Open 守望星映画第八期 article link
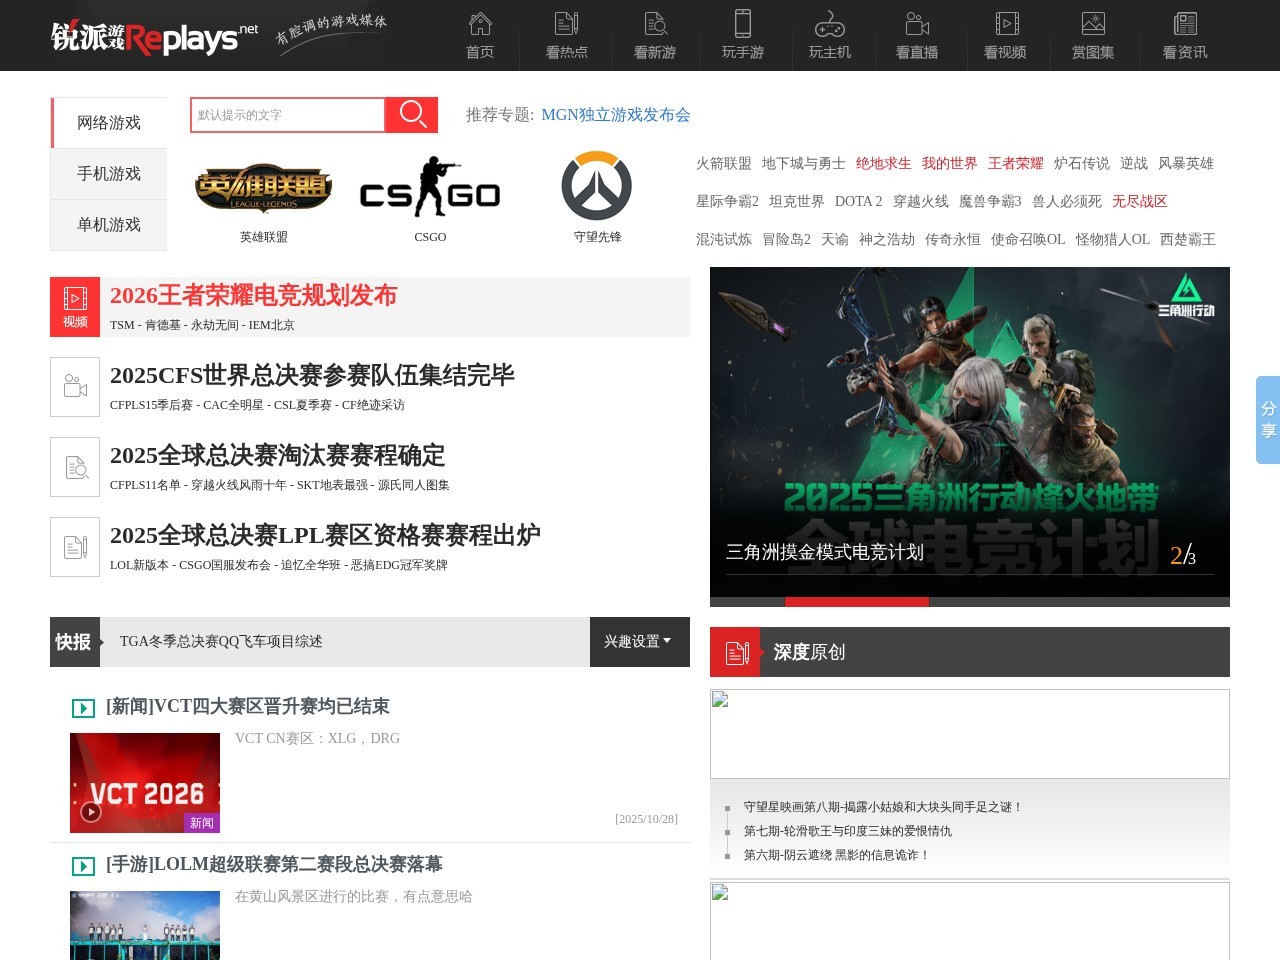The height and width of the screenshot is (960, 1280). 883,807
